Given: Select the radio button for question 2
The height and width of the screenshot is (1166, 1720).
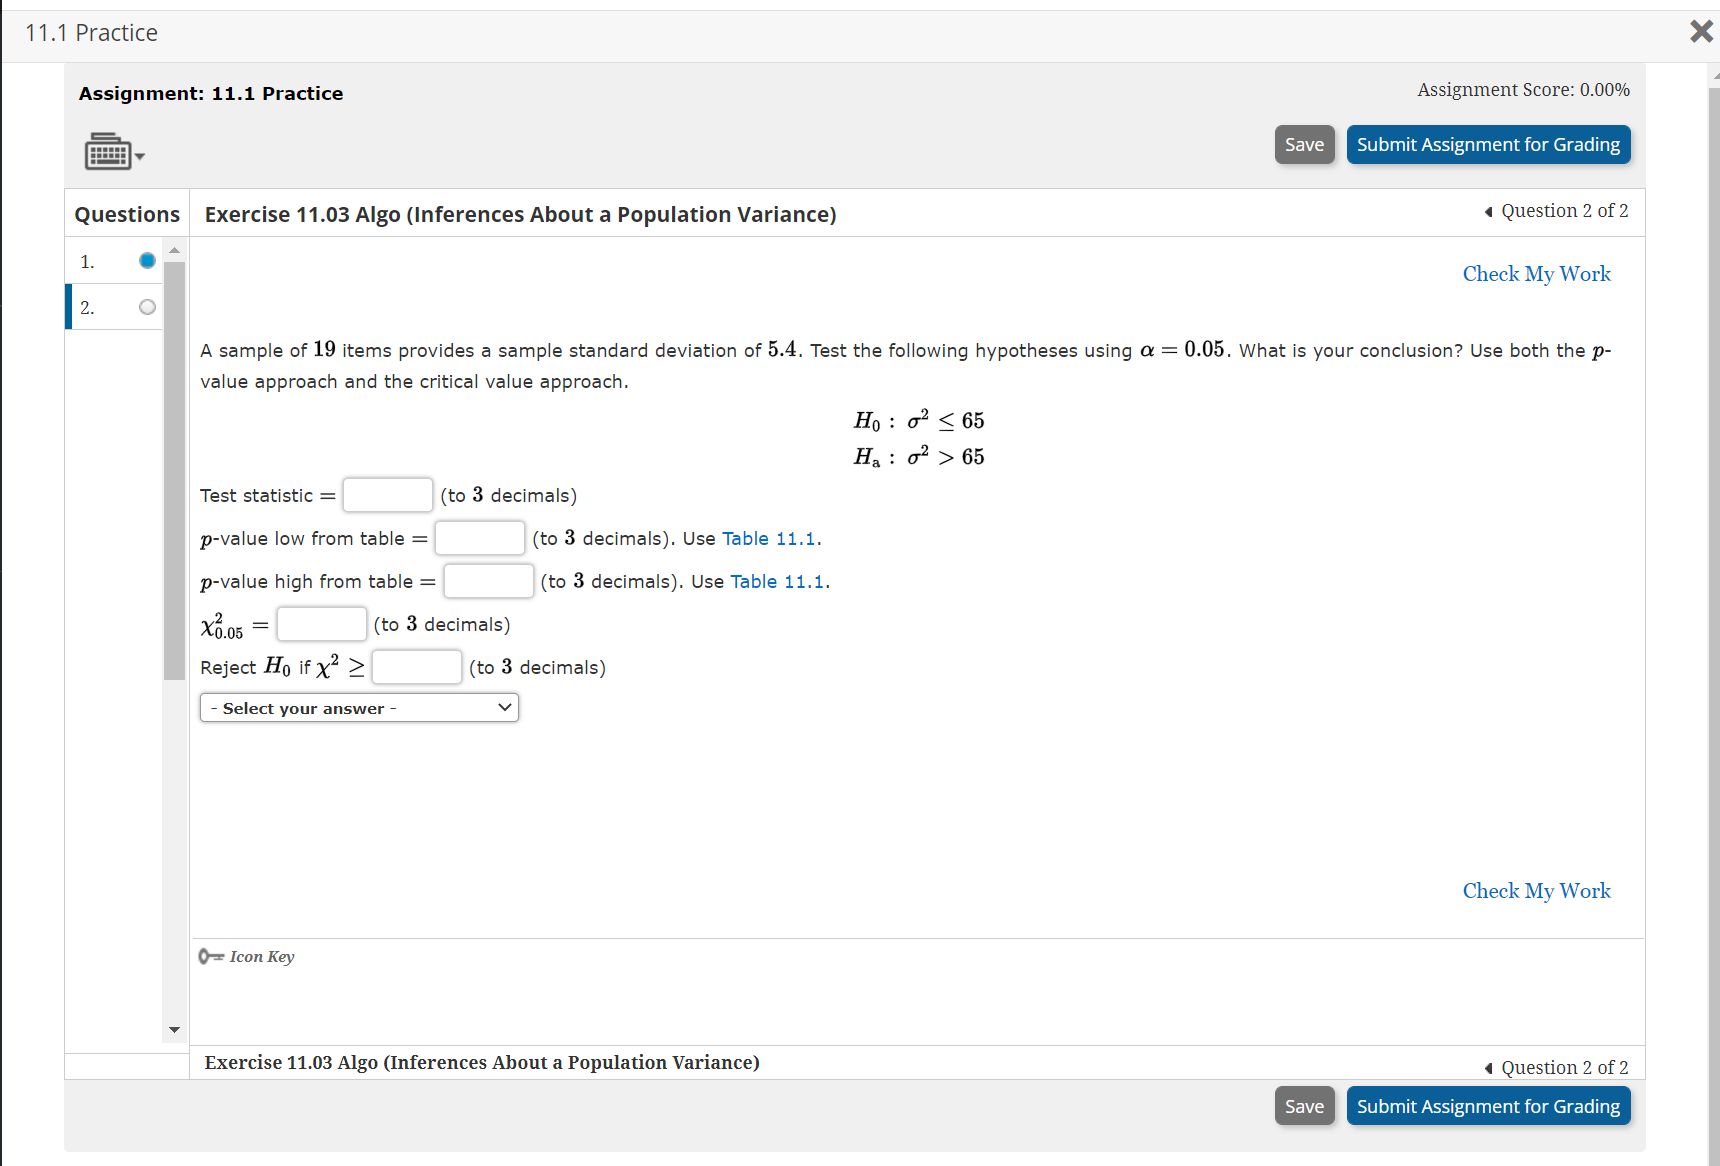Looking at the screenshot, I should [x=146, y=307].
